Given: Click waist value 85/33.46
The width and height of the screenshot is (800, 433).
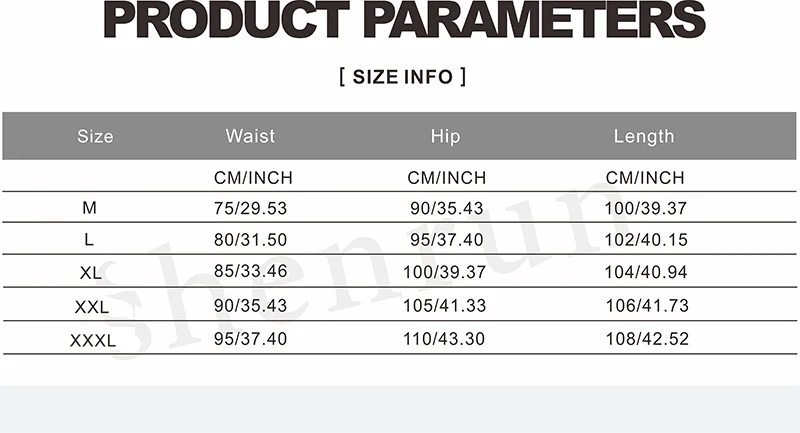Looking at the screenshot, I should pos(251,271).
